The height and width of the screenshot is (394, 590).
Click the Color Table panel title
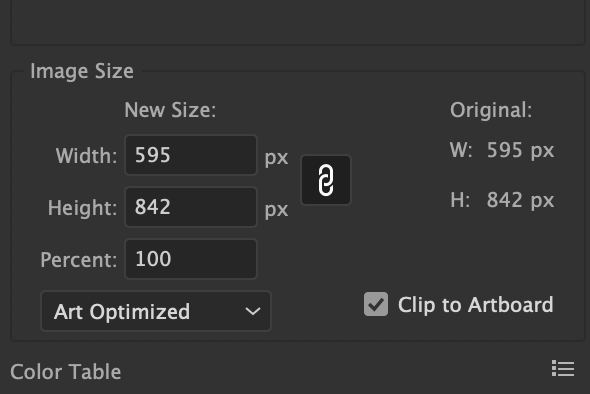tap(65, 372)
